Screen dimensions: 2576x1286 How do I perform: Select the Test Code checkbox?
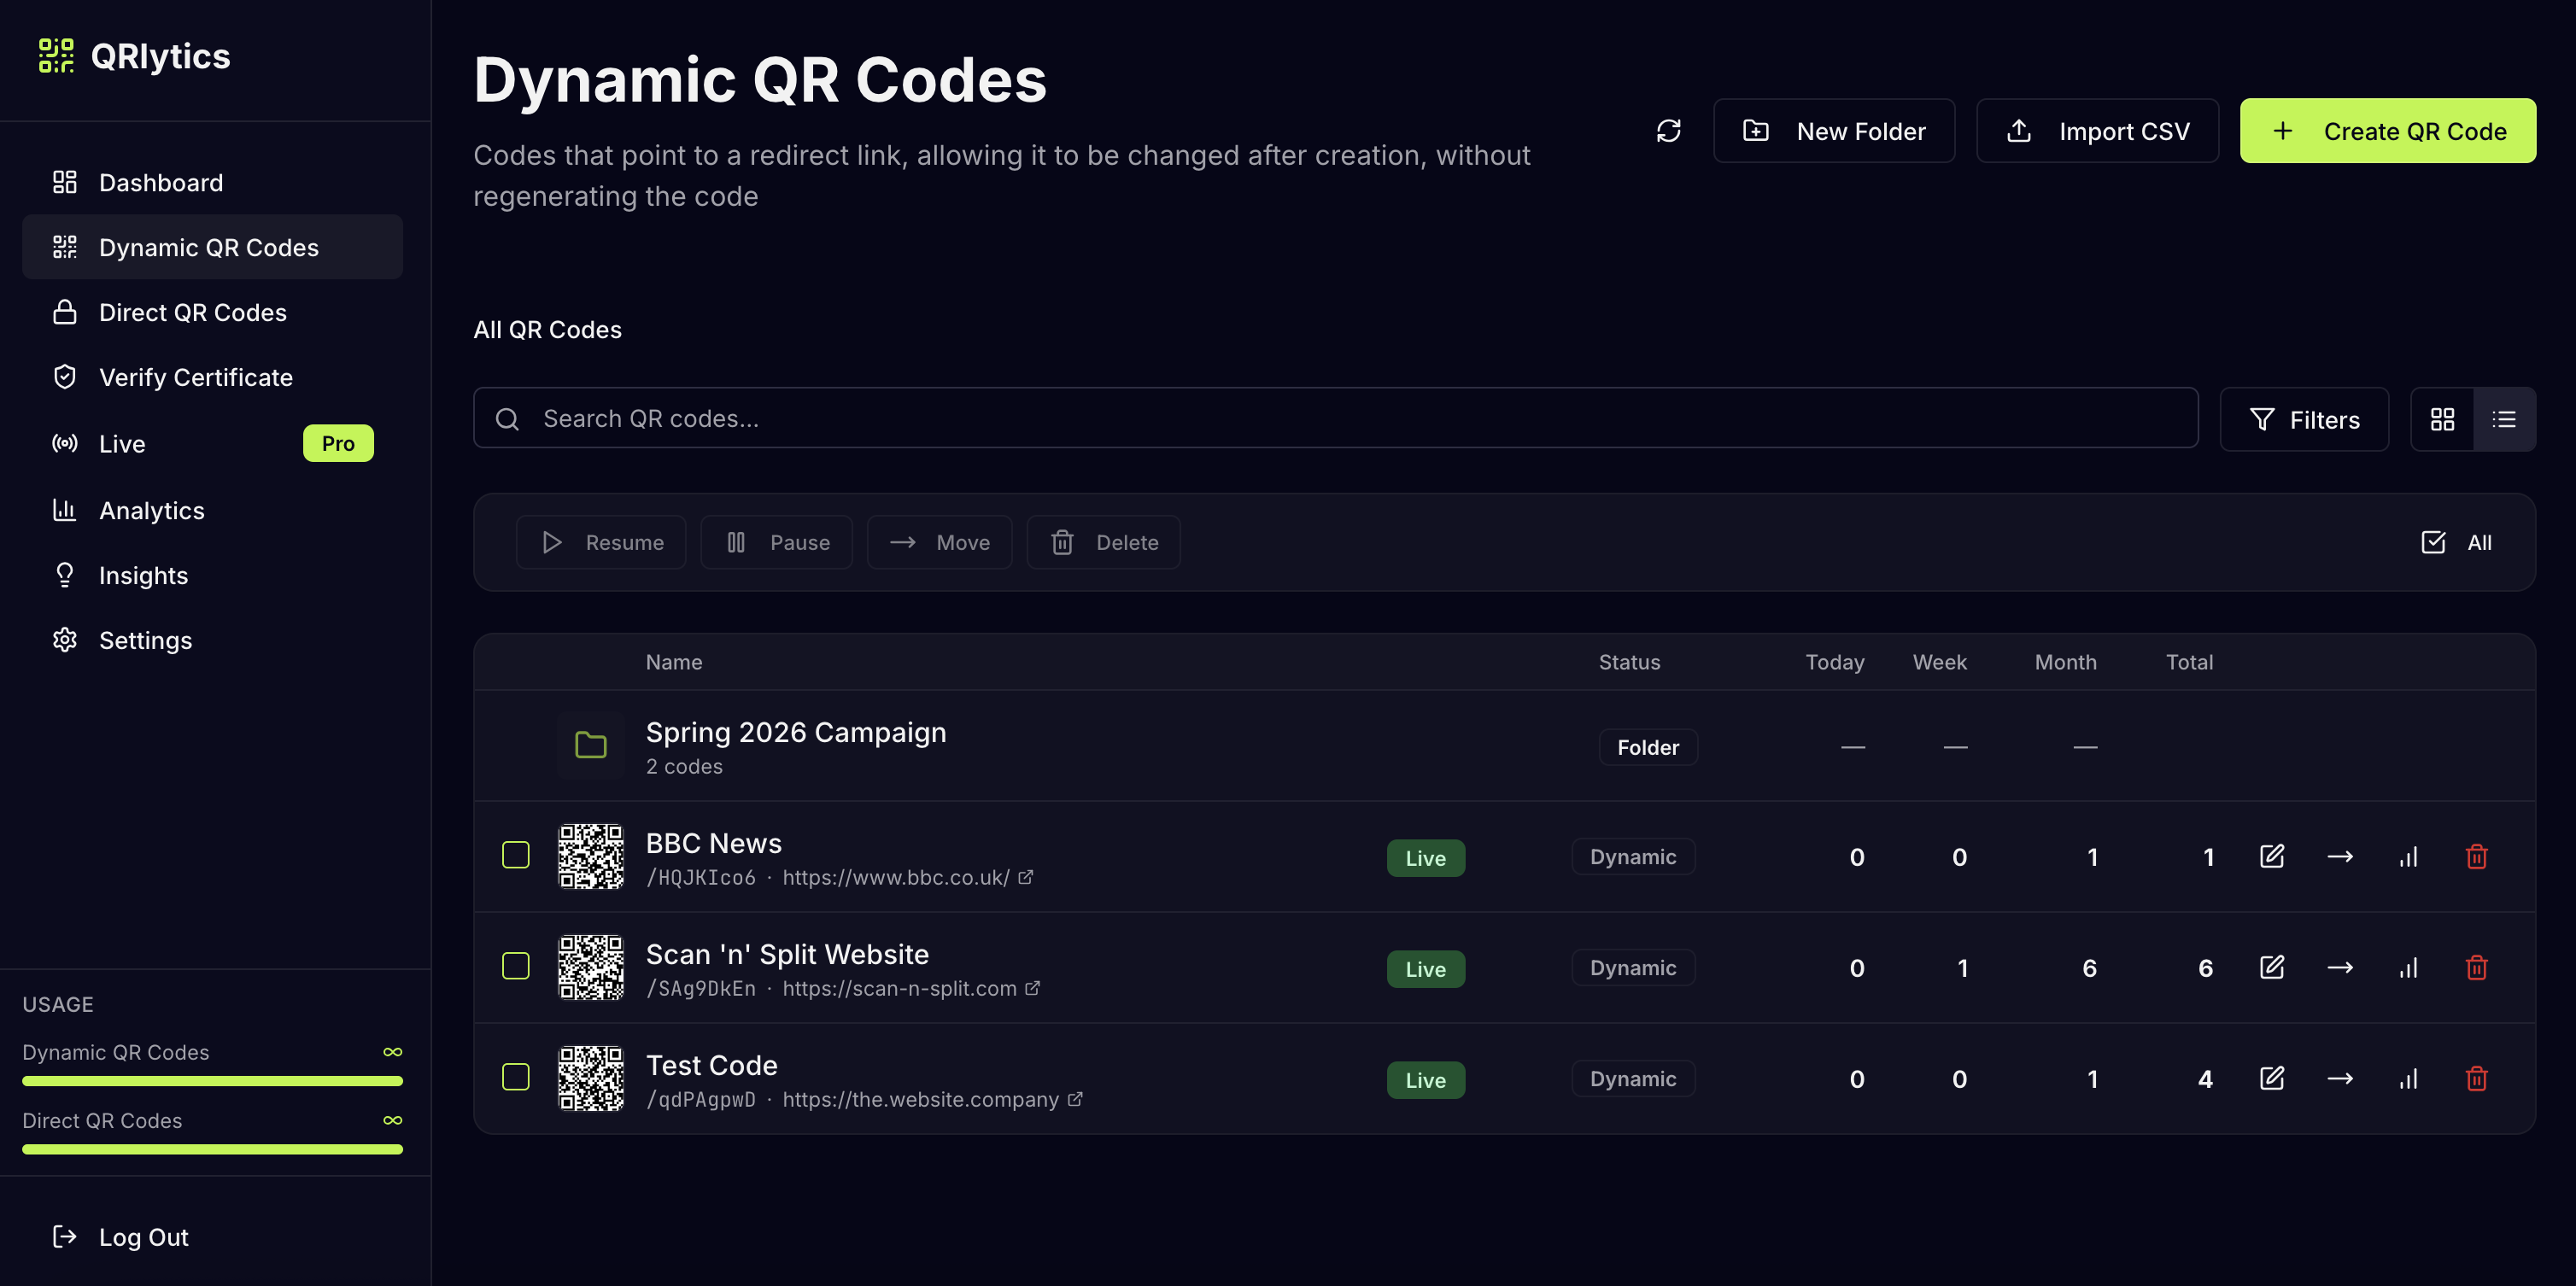point(516,1078)
